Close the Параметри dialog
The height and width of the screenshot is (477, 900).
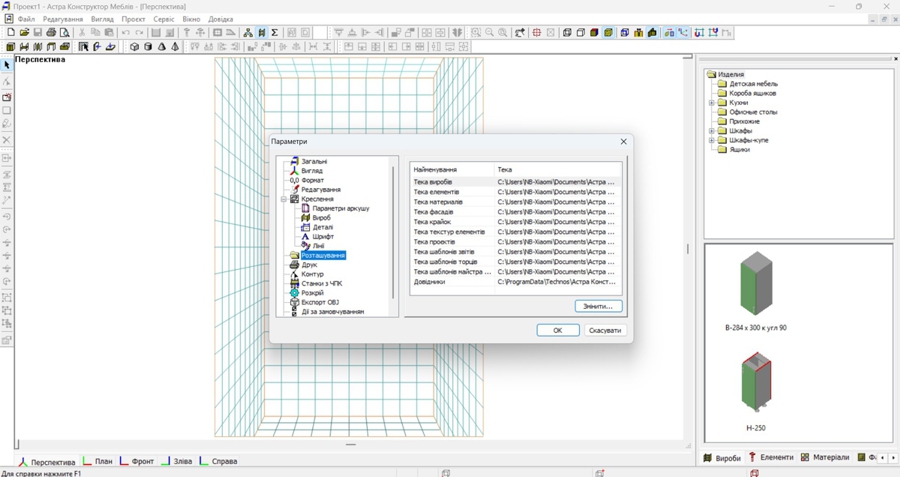pyautogui.click(x=623, y=142)
